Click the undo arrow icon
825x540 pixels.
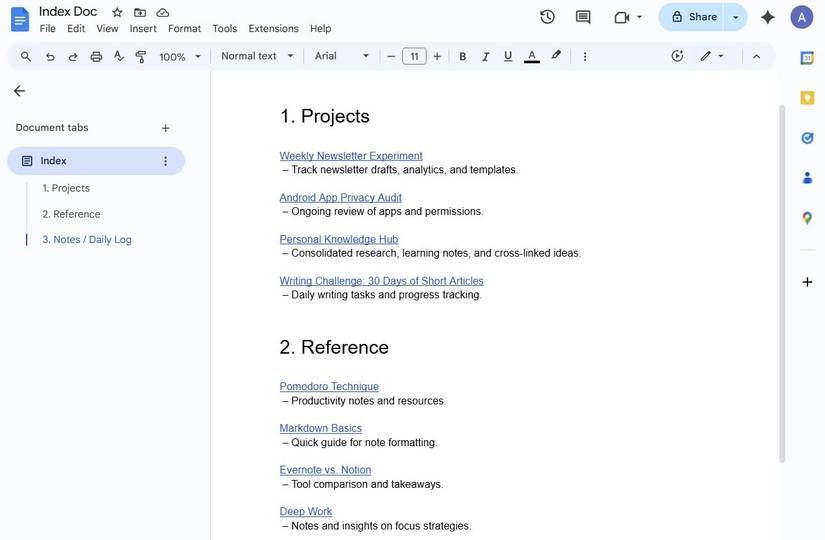click(x=50, y=57)
